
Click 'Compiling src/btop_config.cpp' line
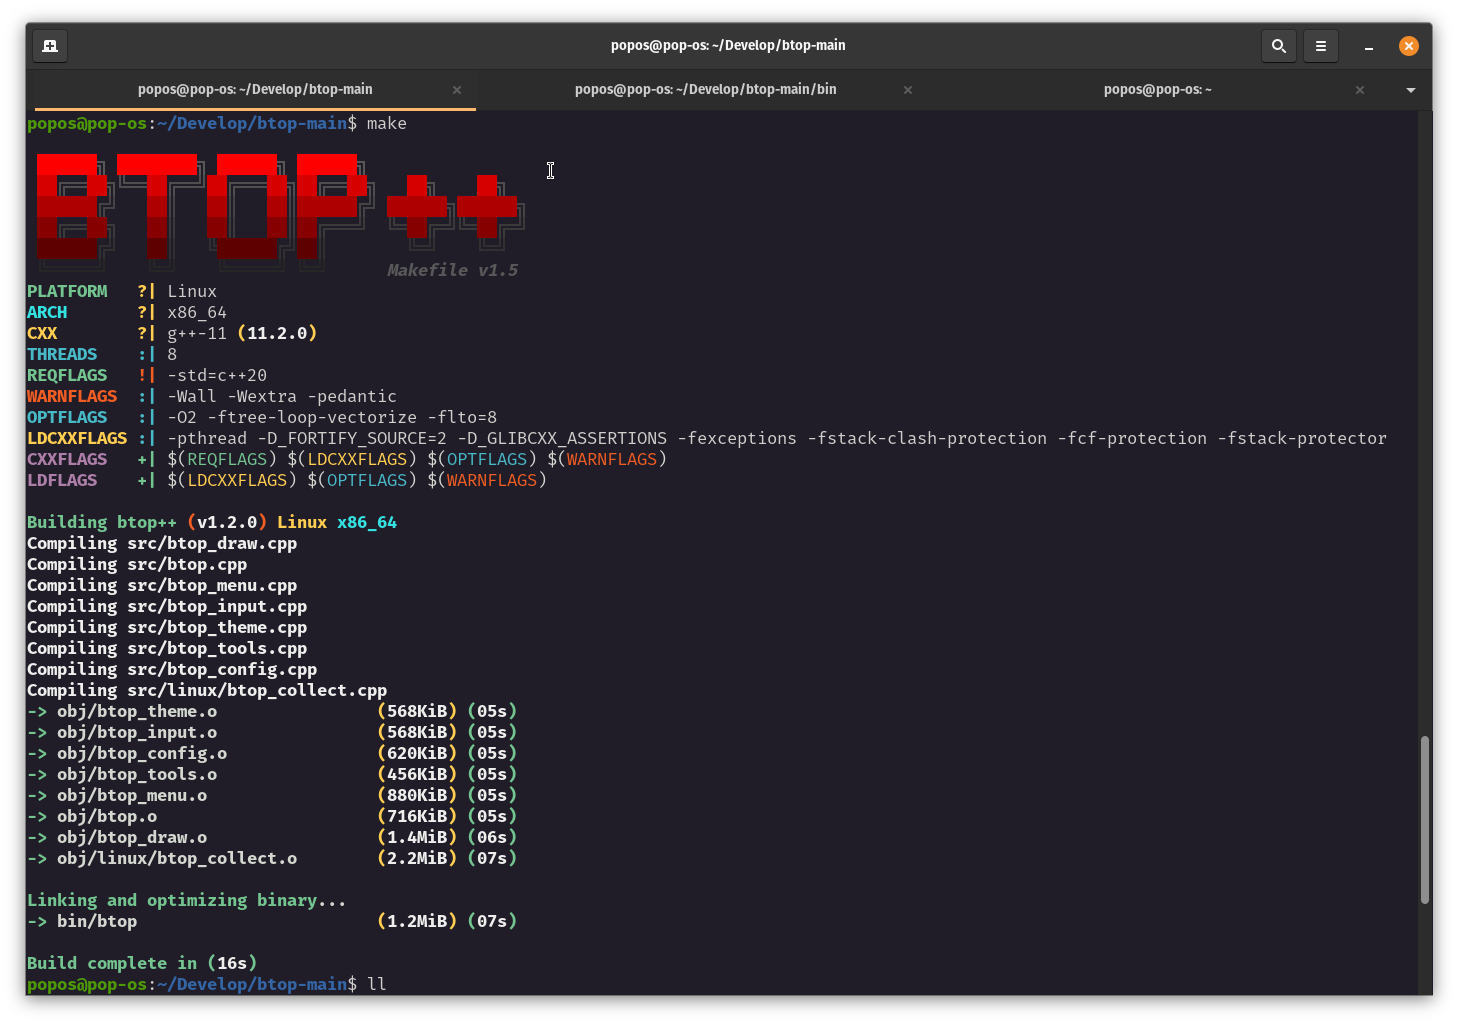point(172,669)
